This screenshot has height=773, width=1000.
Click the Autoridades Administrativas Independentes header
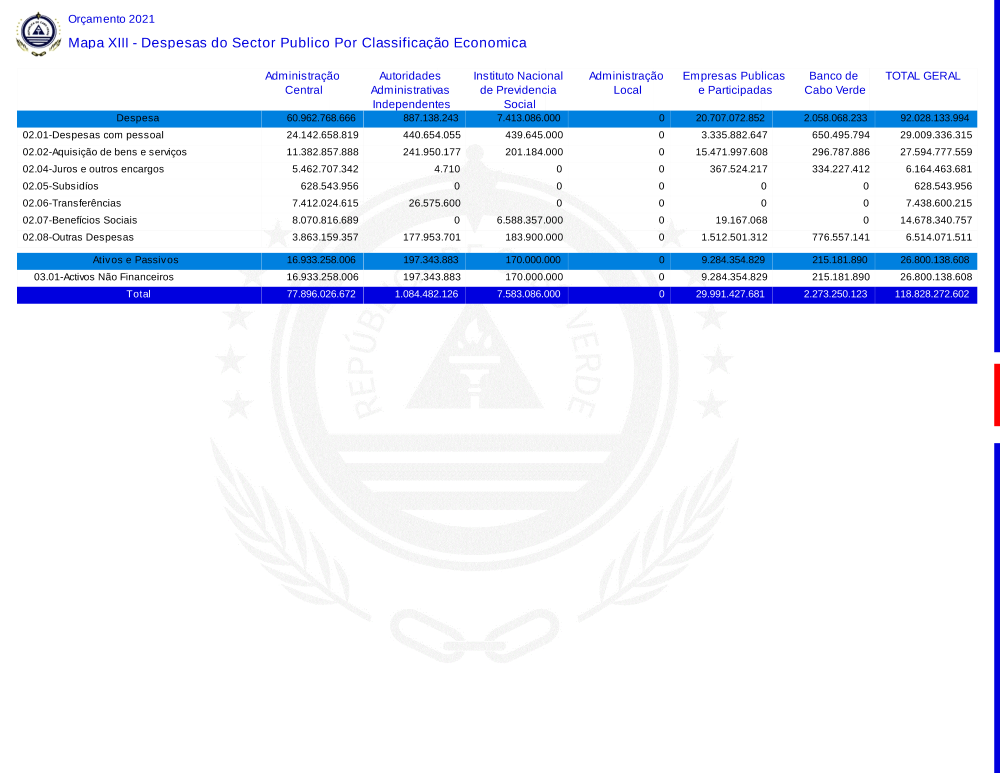[410, 90]
